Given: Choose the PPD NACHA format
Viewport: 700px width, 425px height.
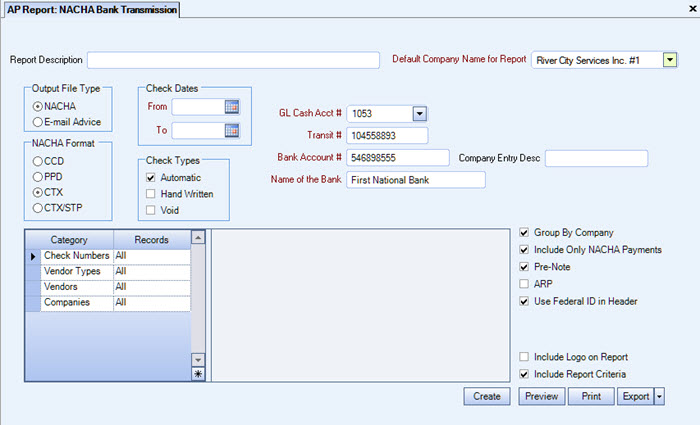Looking at the screenshot, I should click(x=38, y=175).
